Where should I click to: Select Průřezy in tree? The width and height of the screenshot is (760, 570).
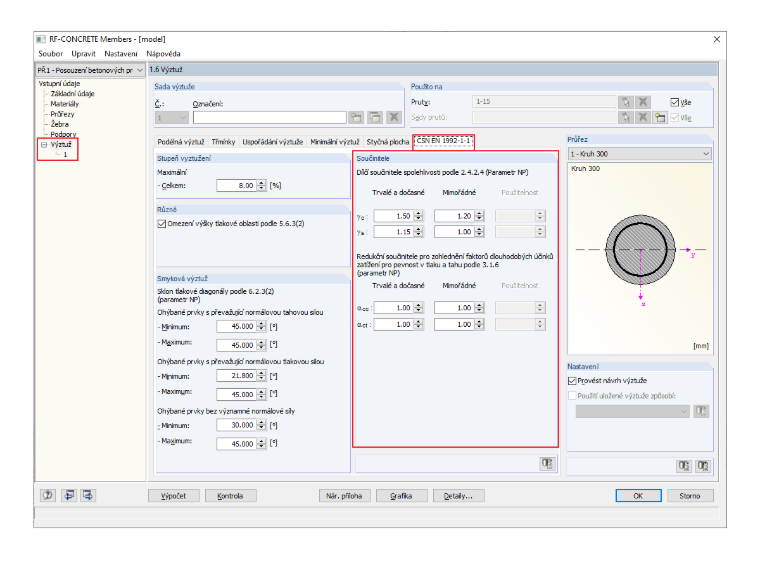(63, 114)
